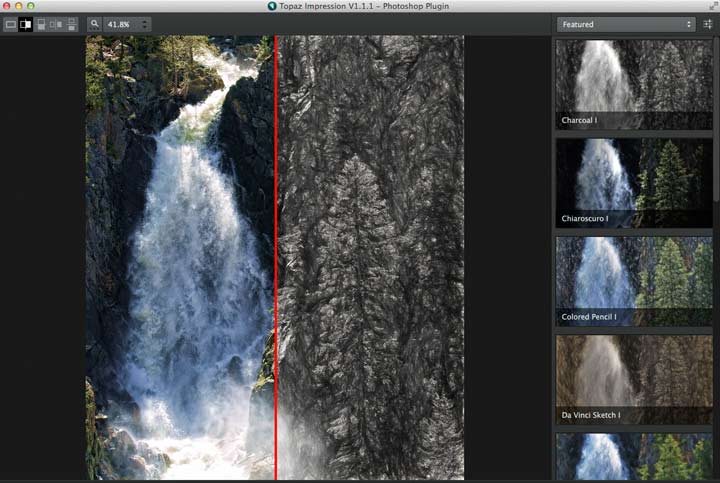Screen dimensions: 720x483
Task: Click the red split-view divider line
Action: (x=276, y=257)
